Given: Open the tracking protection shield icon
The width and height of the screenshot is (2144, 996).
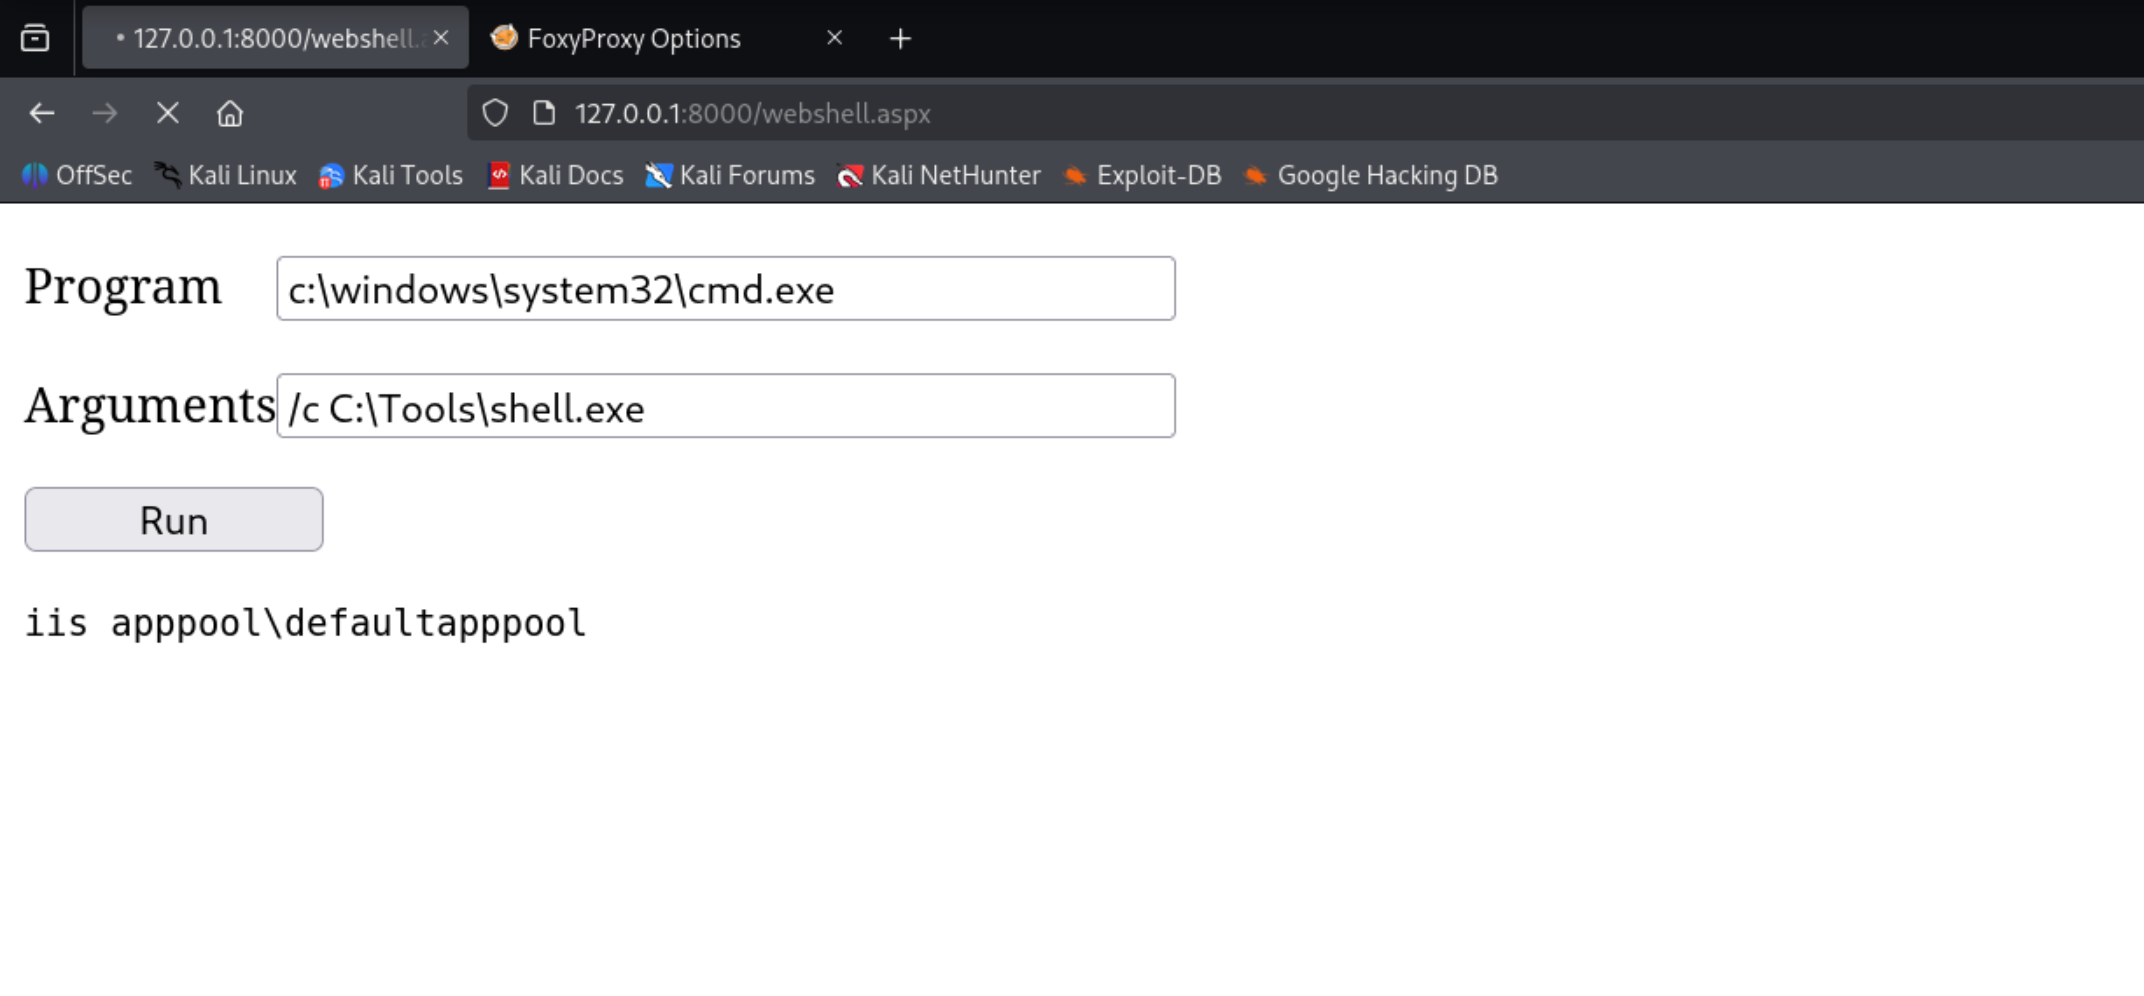Looking at the screenshot, I should point(495,114).
